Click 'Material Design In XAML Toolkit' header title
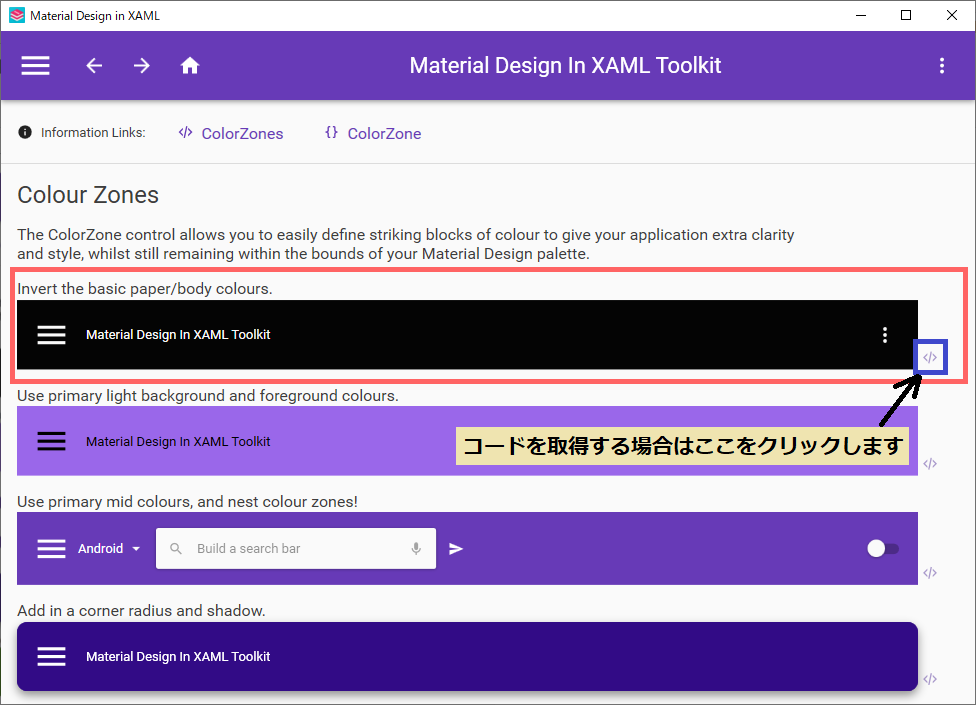Image resolution: width=976 pixels, height=705 pixels. tap(565, 65)
